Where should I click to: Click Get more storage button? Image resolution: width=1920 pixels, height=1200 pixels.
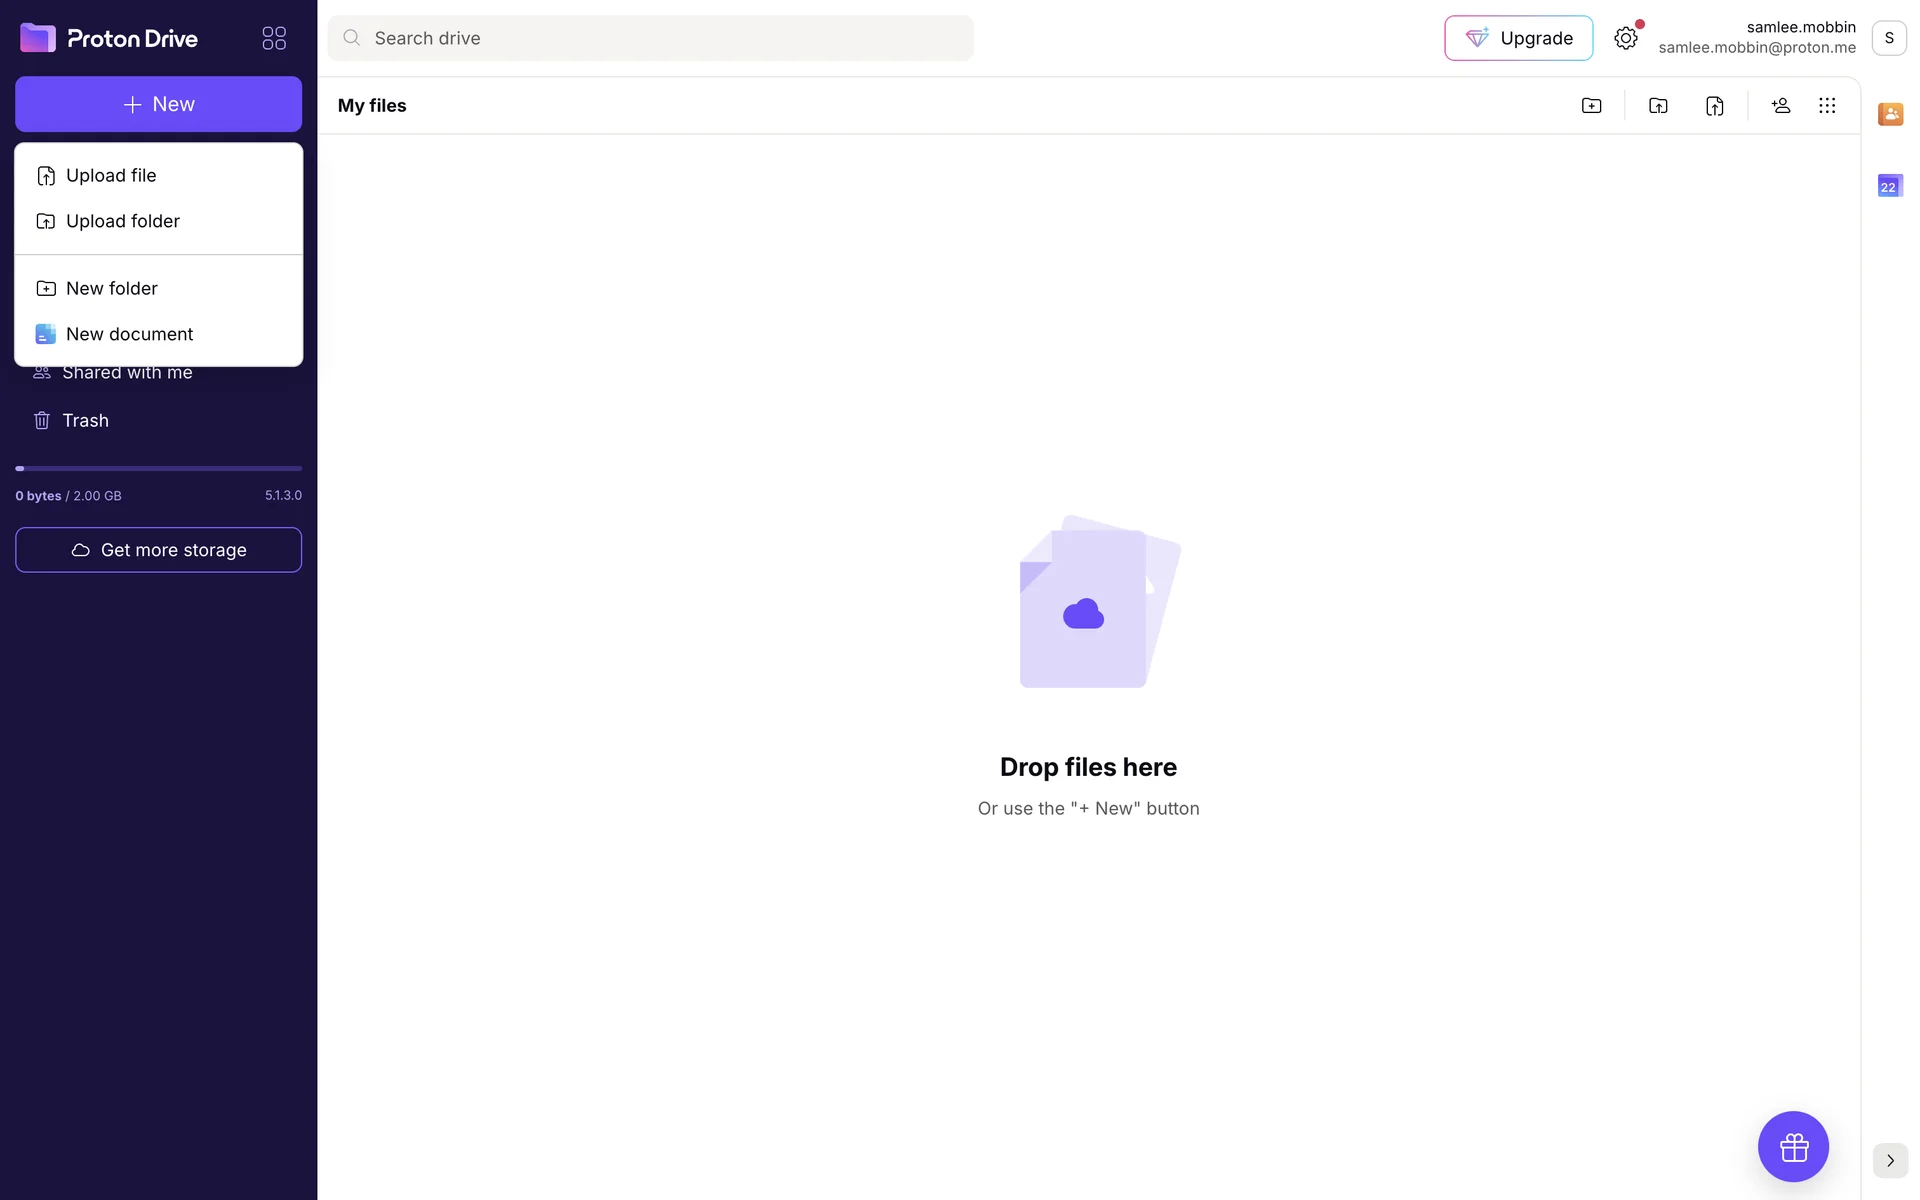(x=158, y=550)
